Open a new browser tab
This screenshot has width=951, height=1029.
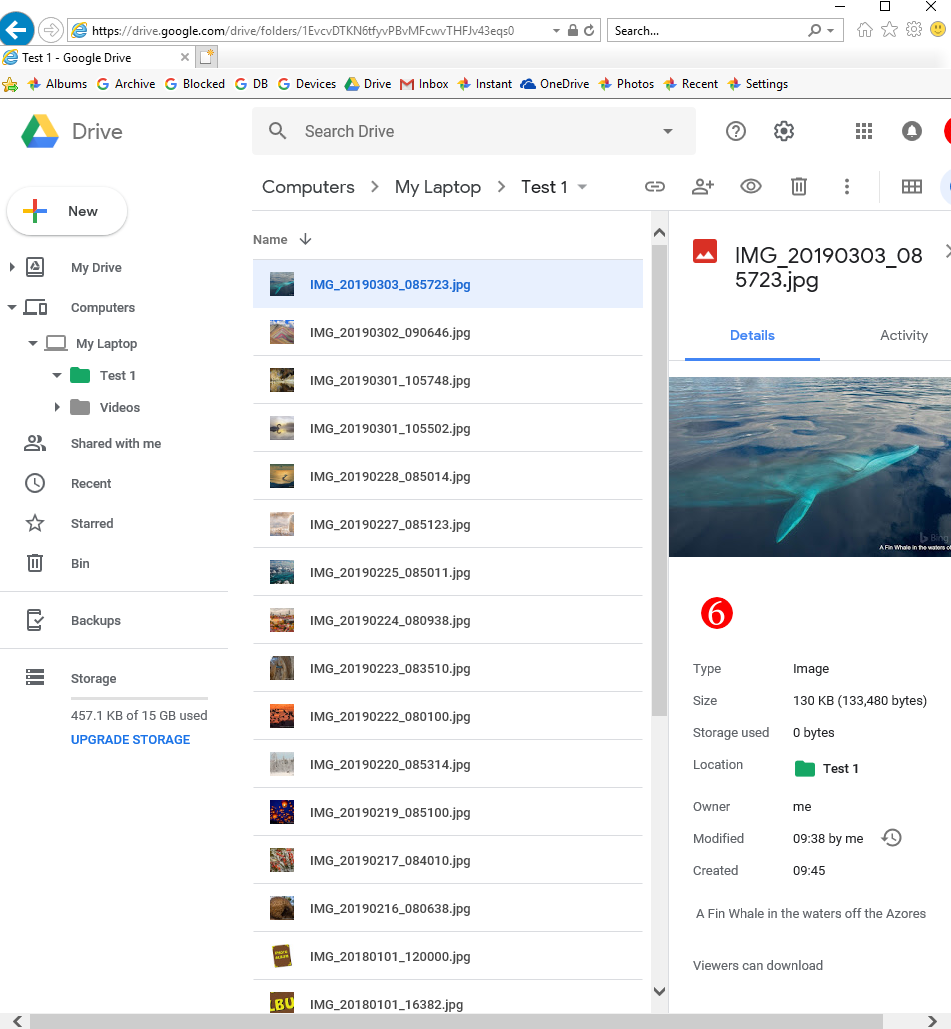coord(207,57)
